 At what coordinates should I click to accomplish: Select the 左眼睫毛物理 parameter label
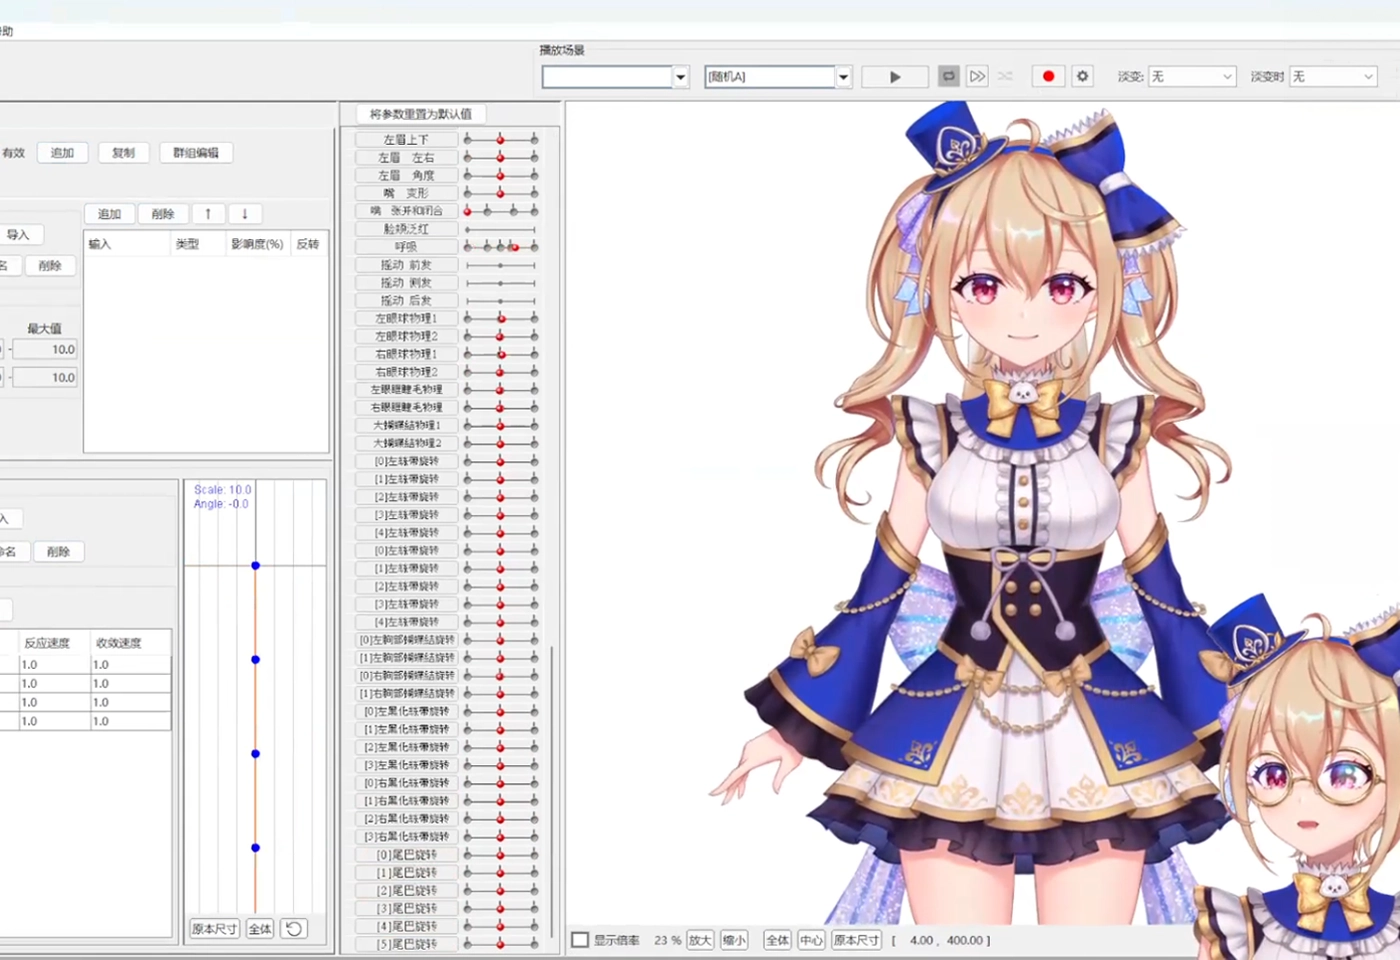pos(406,390)
